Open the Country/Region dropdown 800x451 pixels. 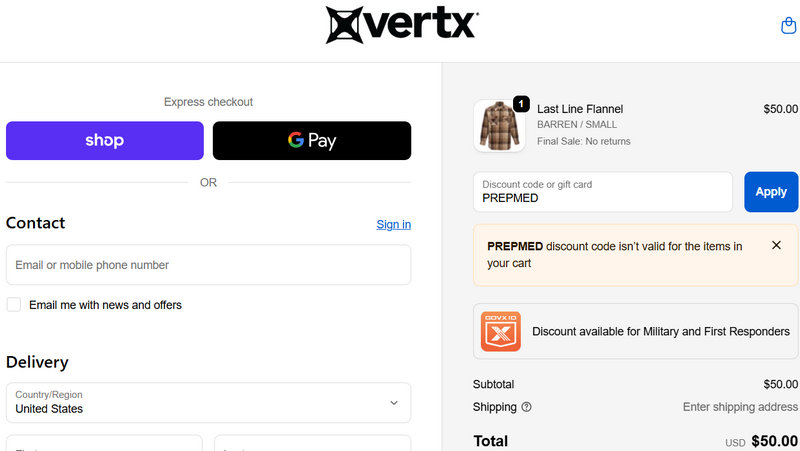[x=208, y=402]
